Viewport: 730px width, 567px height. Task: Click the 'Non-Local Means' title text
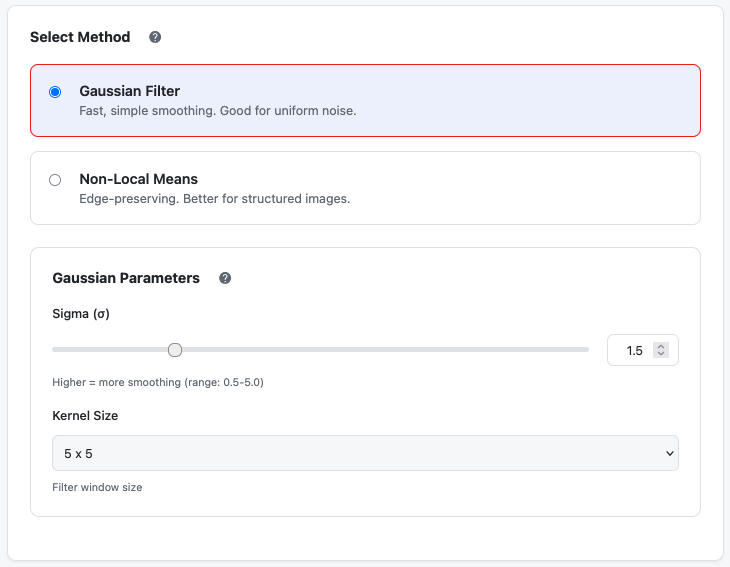pos(138,179)
